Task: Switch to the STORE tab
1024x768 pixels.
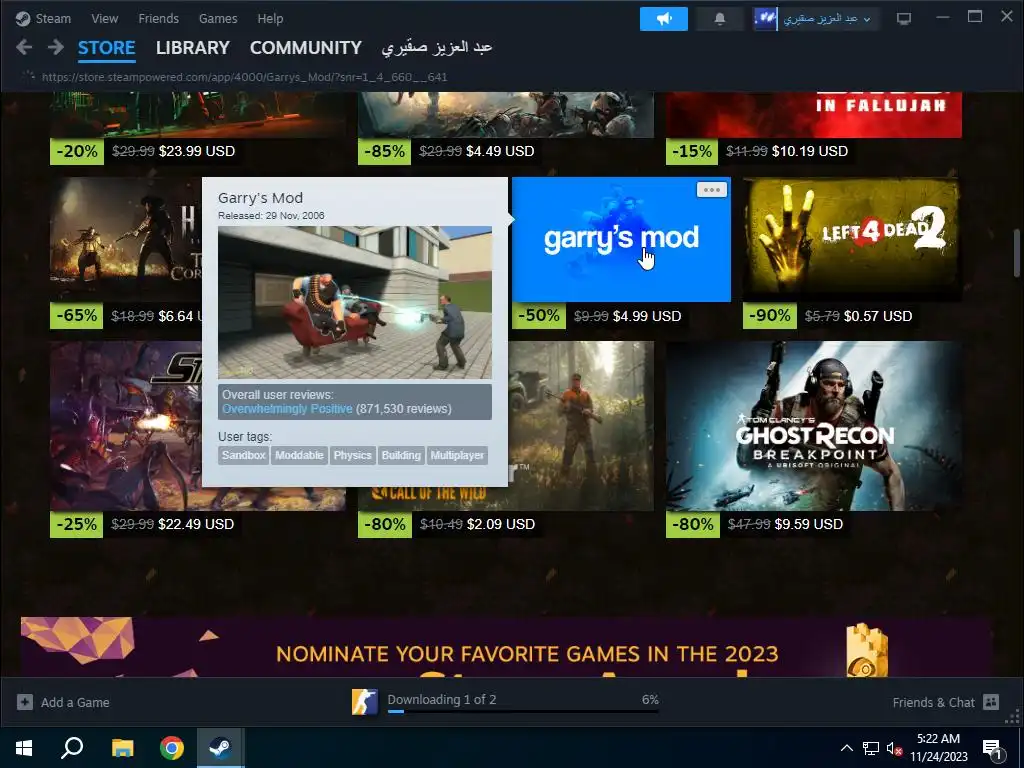Action: [106, 48]
